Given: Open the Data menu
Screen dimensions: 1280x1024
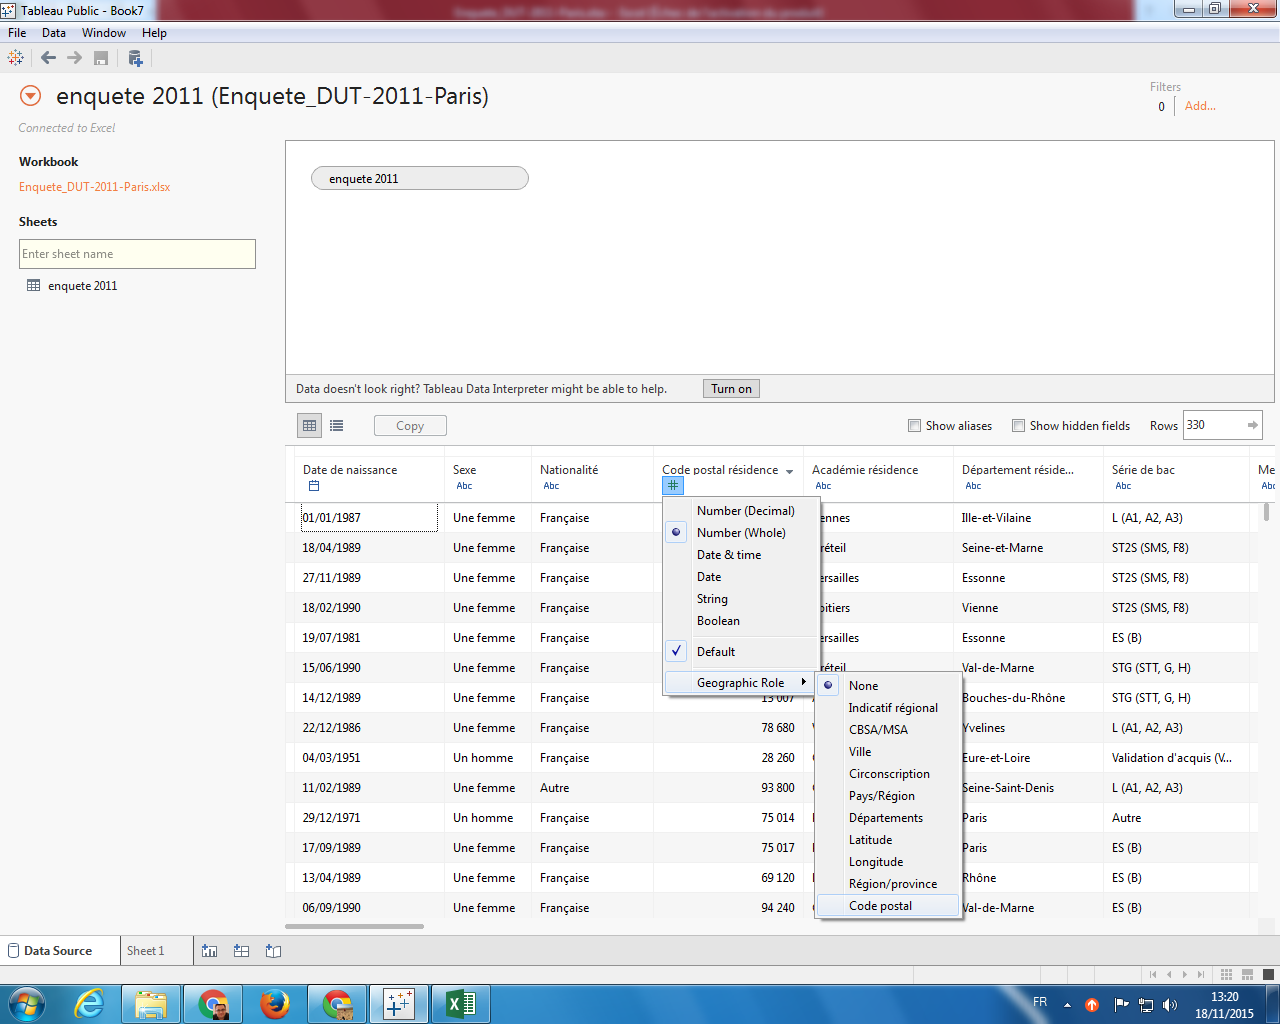Looking at the screenshot, I should (x=54, y=33).
